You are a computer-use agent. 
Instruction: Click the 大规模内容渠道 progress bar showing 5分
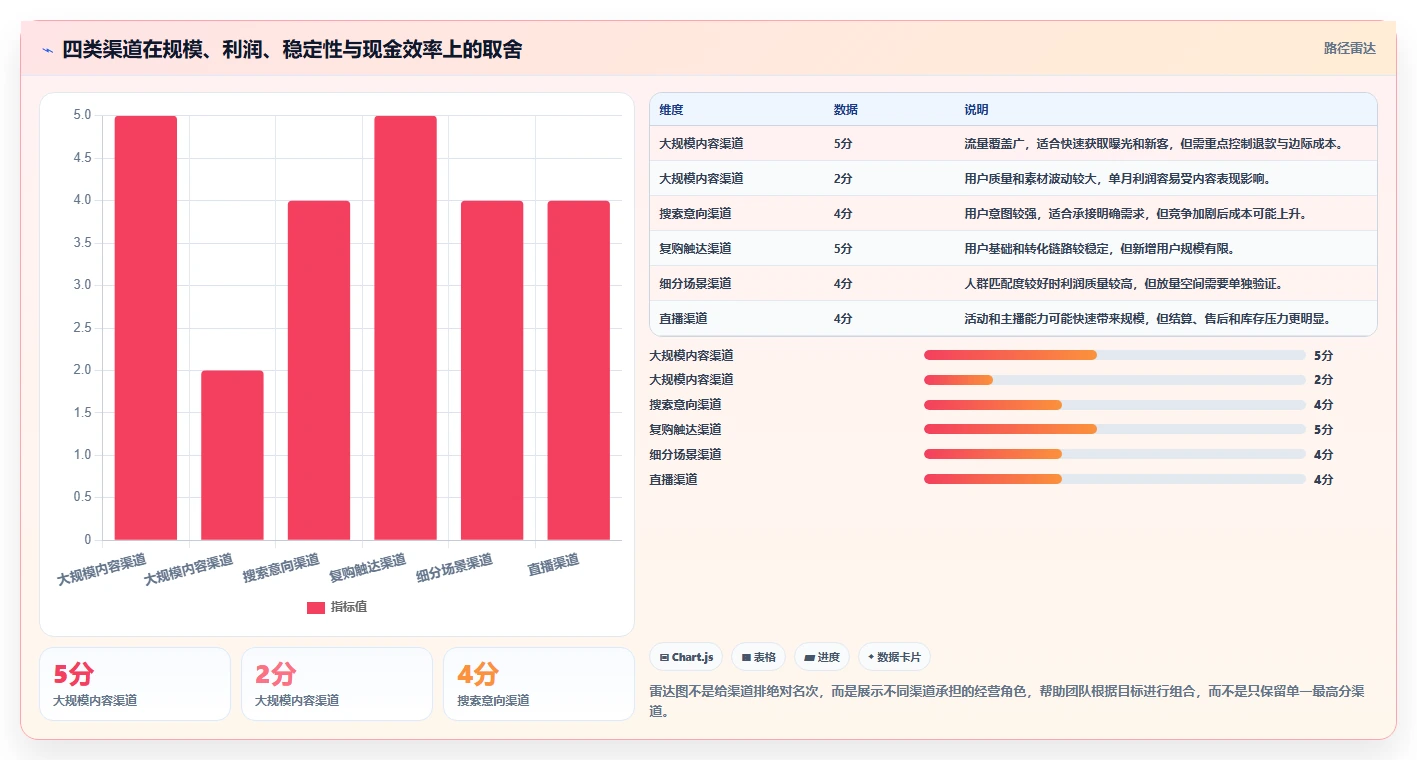(x=1115, y=355)
